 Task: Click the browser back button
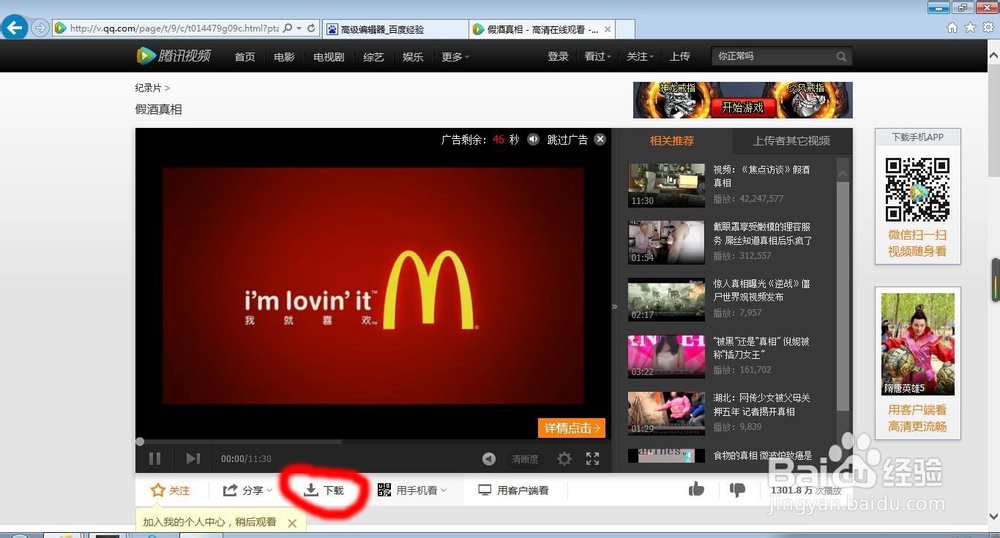(x=14, y=28)
